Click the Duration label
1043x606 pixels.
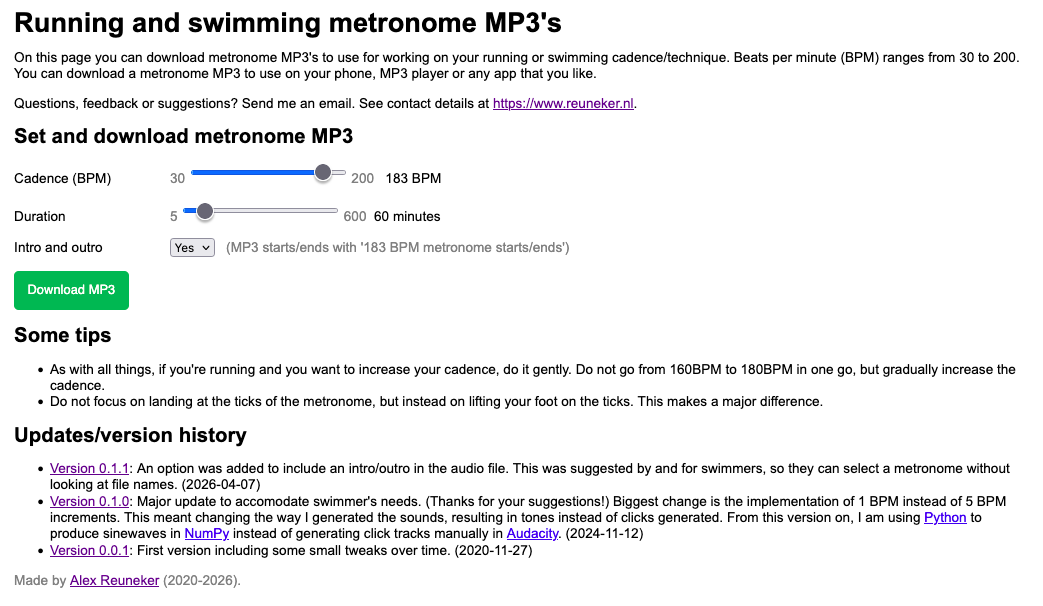[40, 216]
